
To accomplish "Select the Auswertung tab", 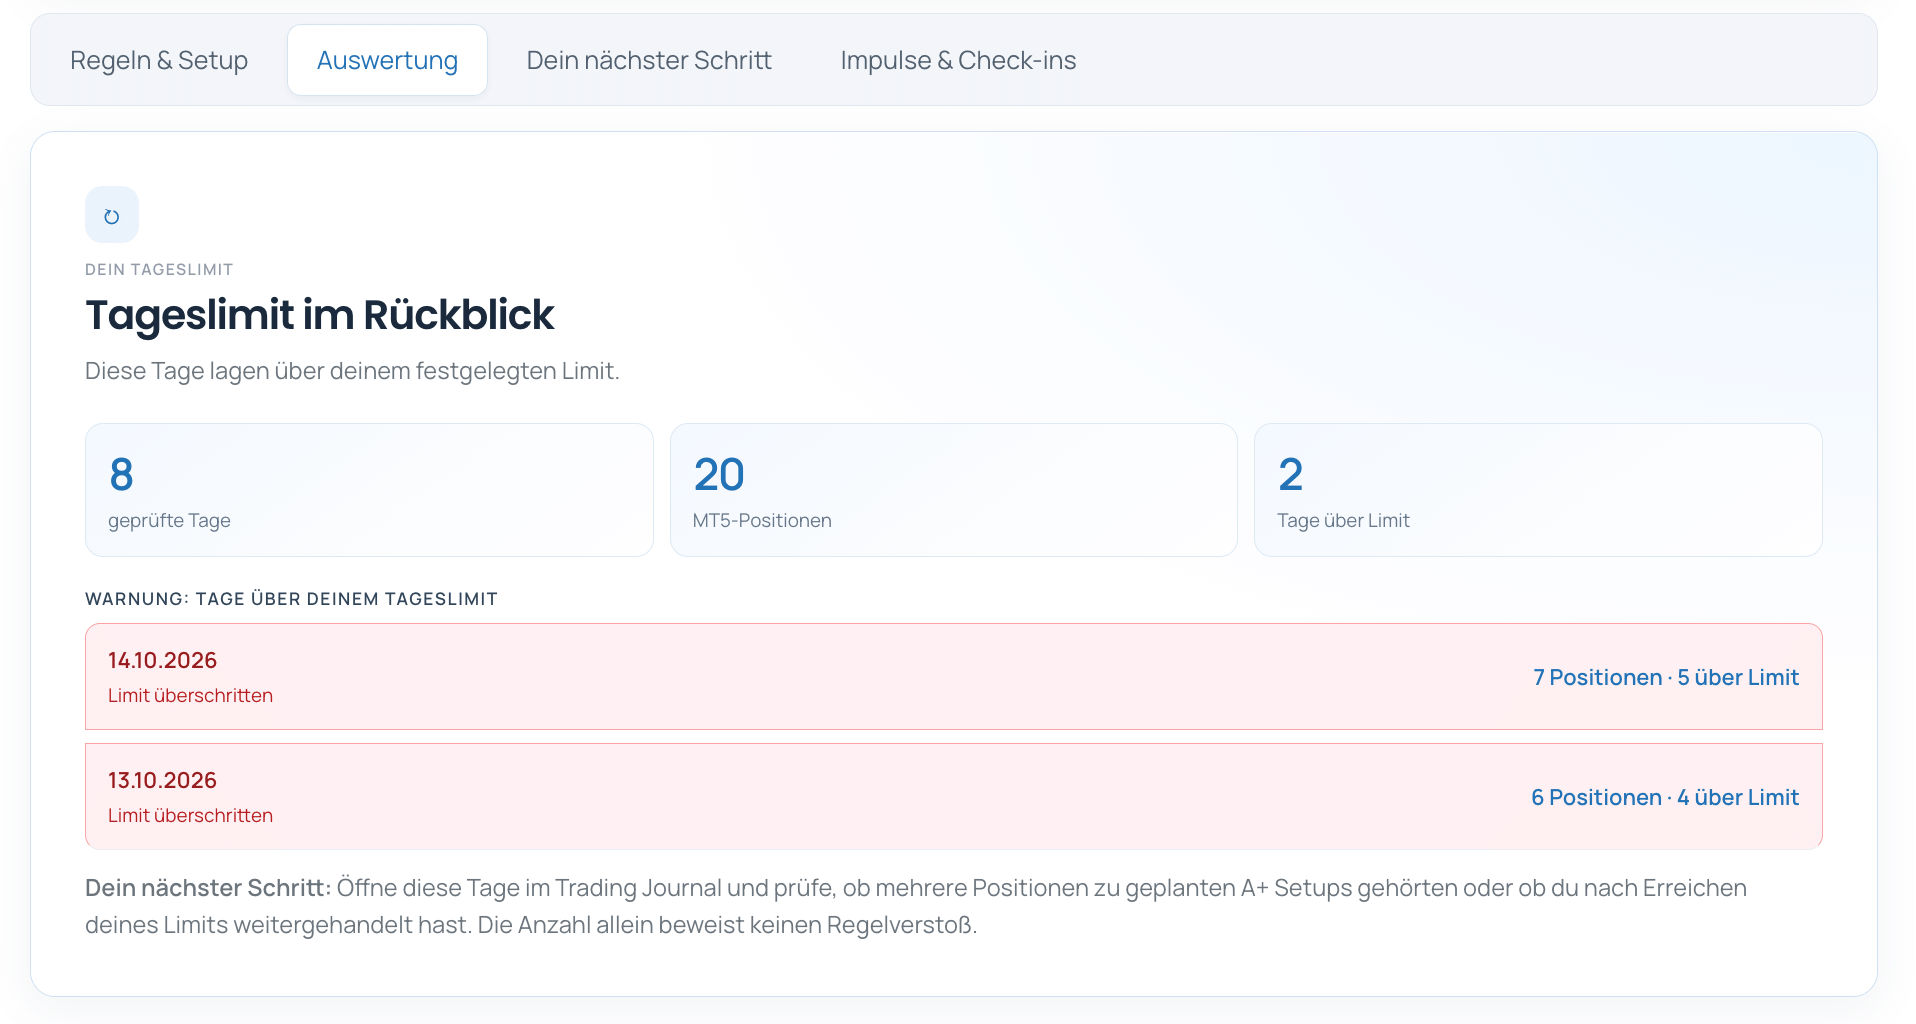I will (x=387, y=60).
